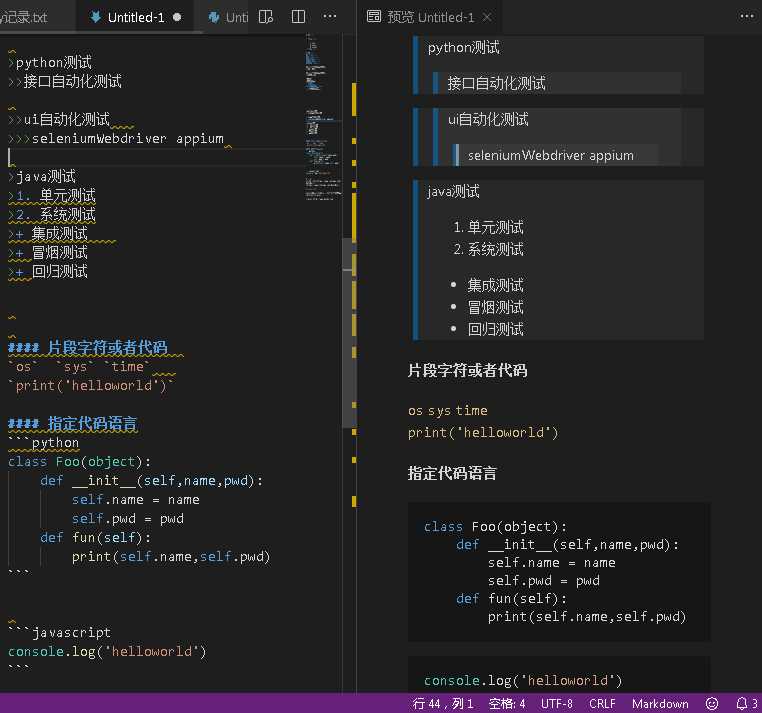Click the ```javascript fence line in editor
This screenshot has height=713, width=762.
tap(59, 632)
